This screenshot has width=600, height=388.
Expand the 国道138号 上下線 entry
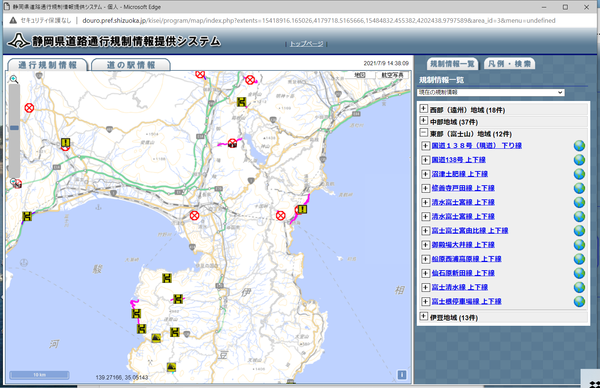(425, 160)
